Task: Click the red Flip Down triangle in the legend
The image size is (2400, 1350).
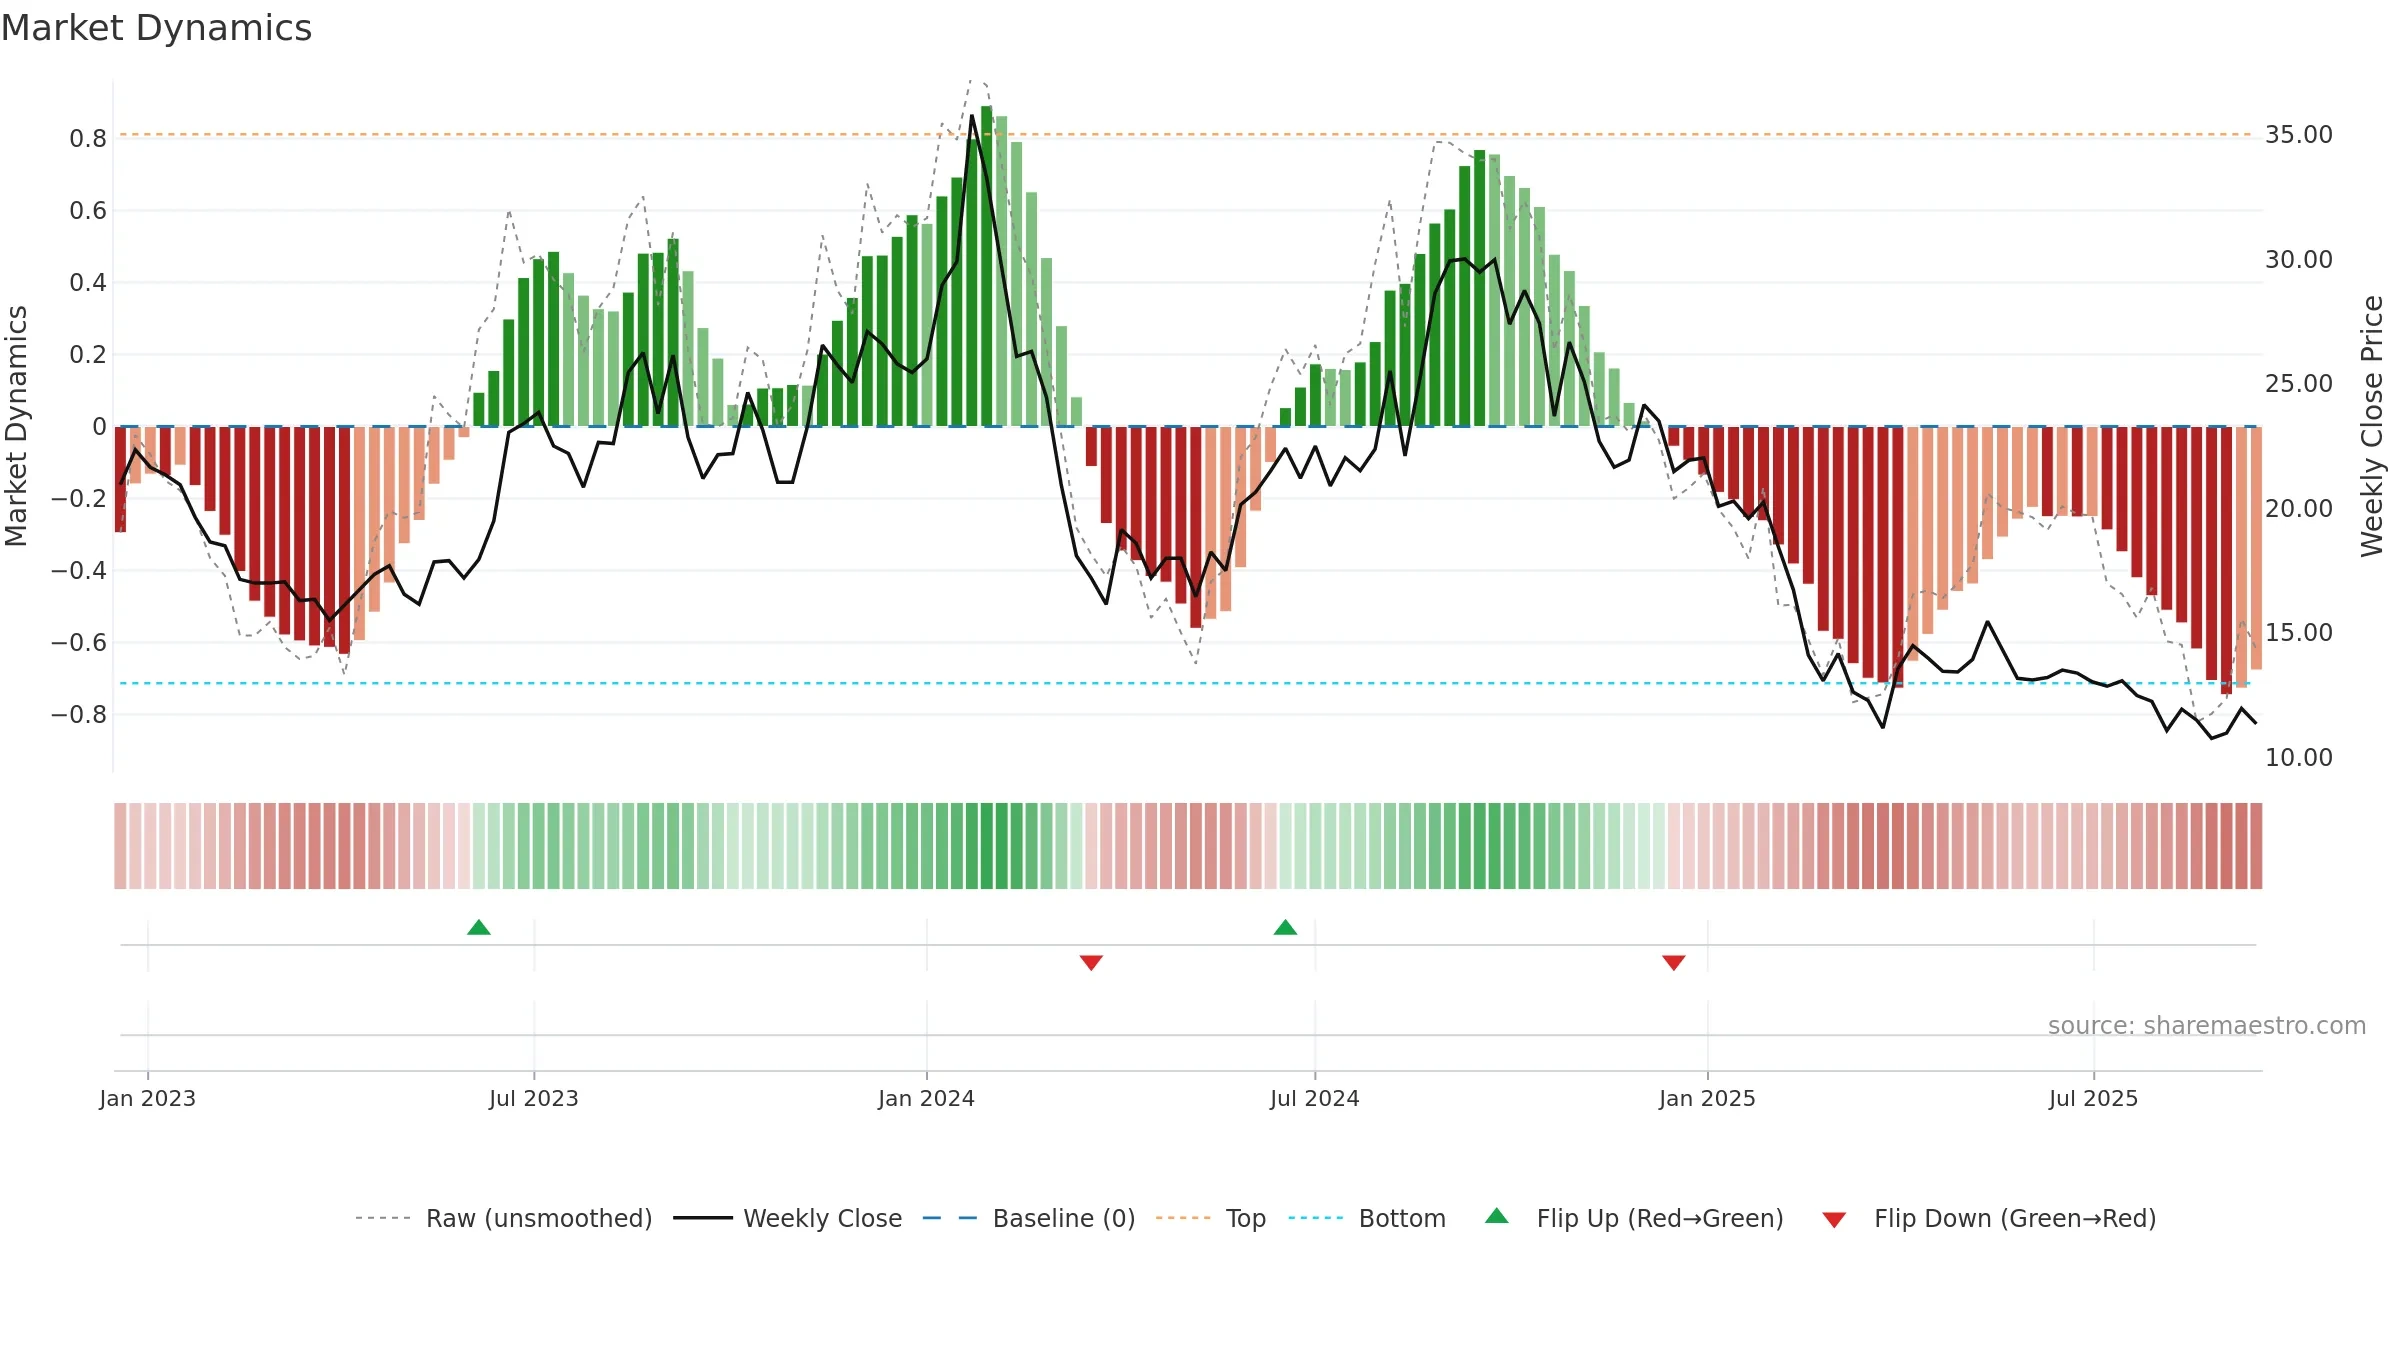Action: coord(1834,1220)
